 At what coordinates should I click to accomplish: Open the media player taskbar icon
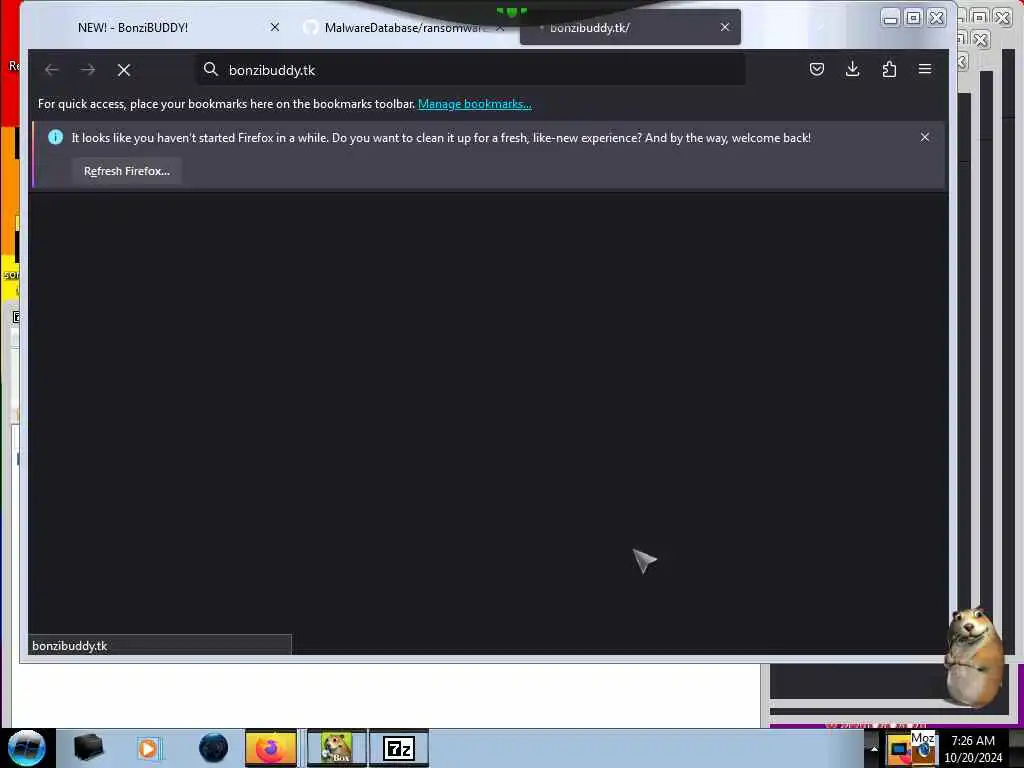tap(148, 748)
